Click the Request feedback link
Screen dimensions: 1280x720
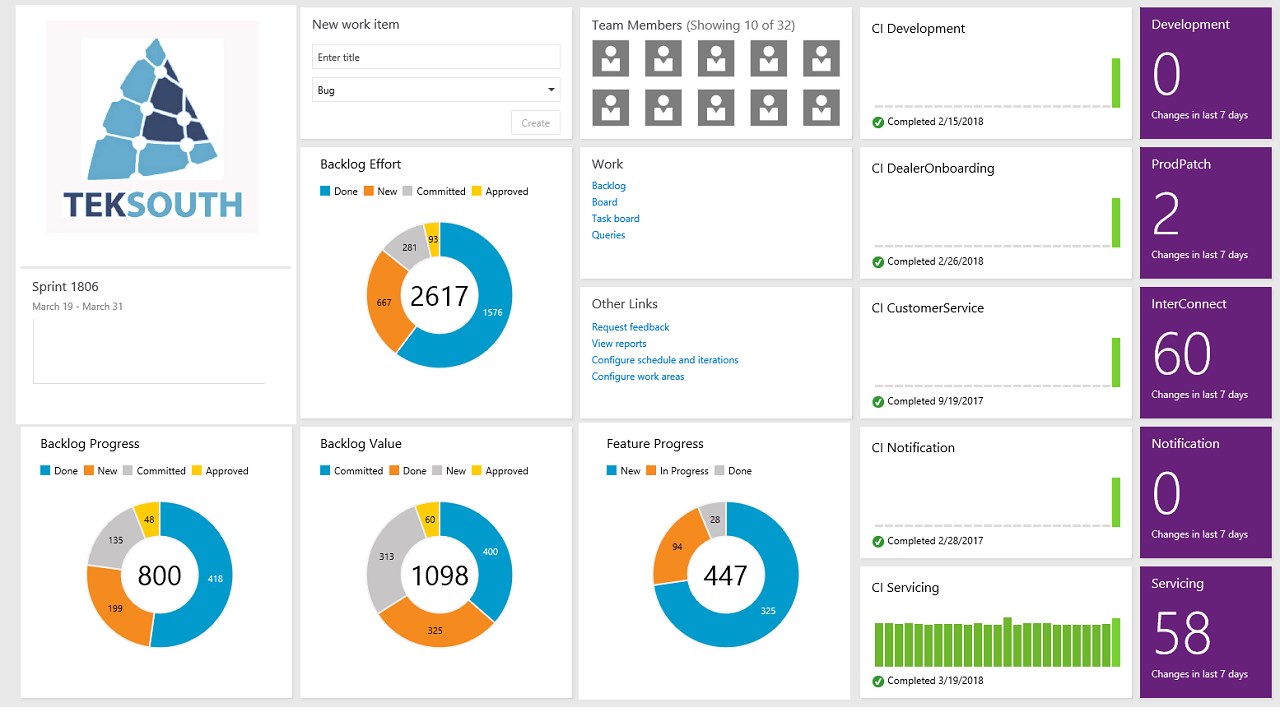(630, 328)
